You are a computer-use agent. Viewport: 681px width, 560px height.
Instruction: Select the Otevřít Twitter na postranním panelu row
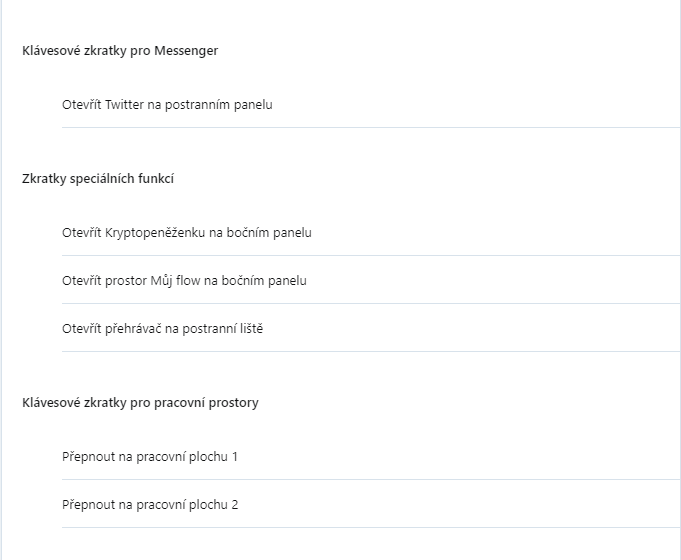pos(371,104)
